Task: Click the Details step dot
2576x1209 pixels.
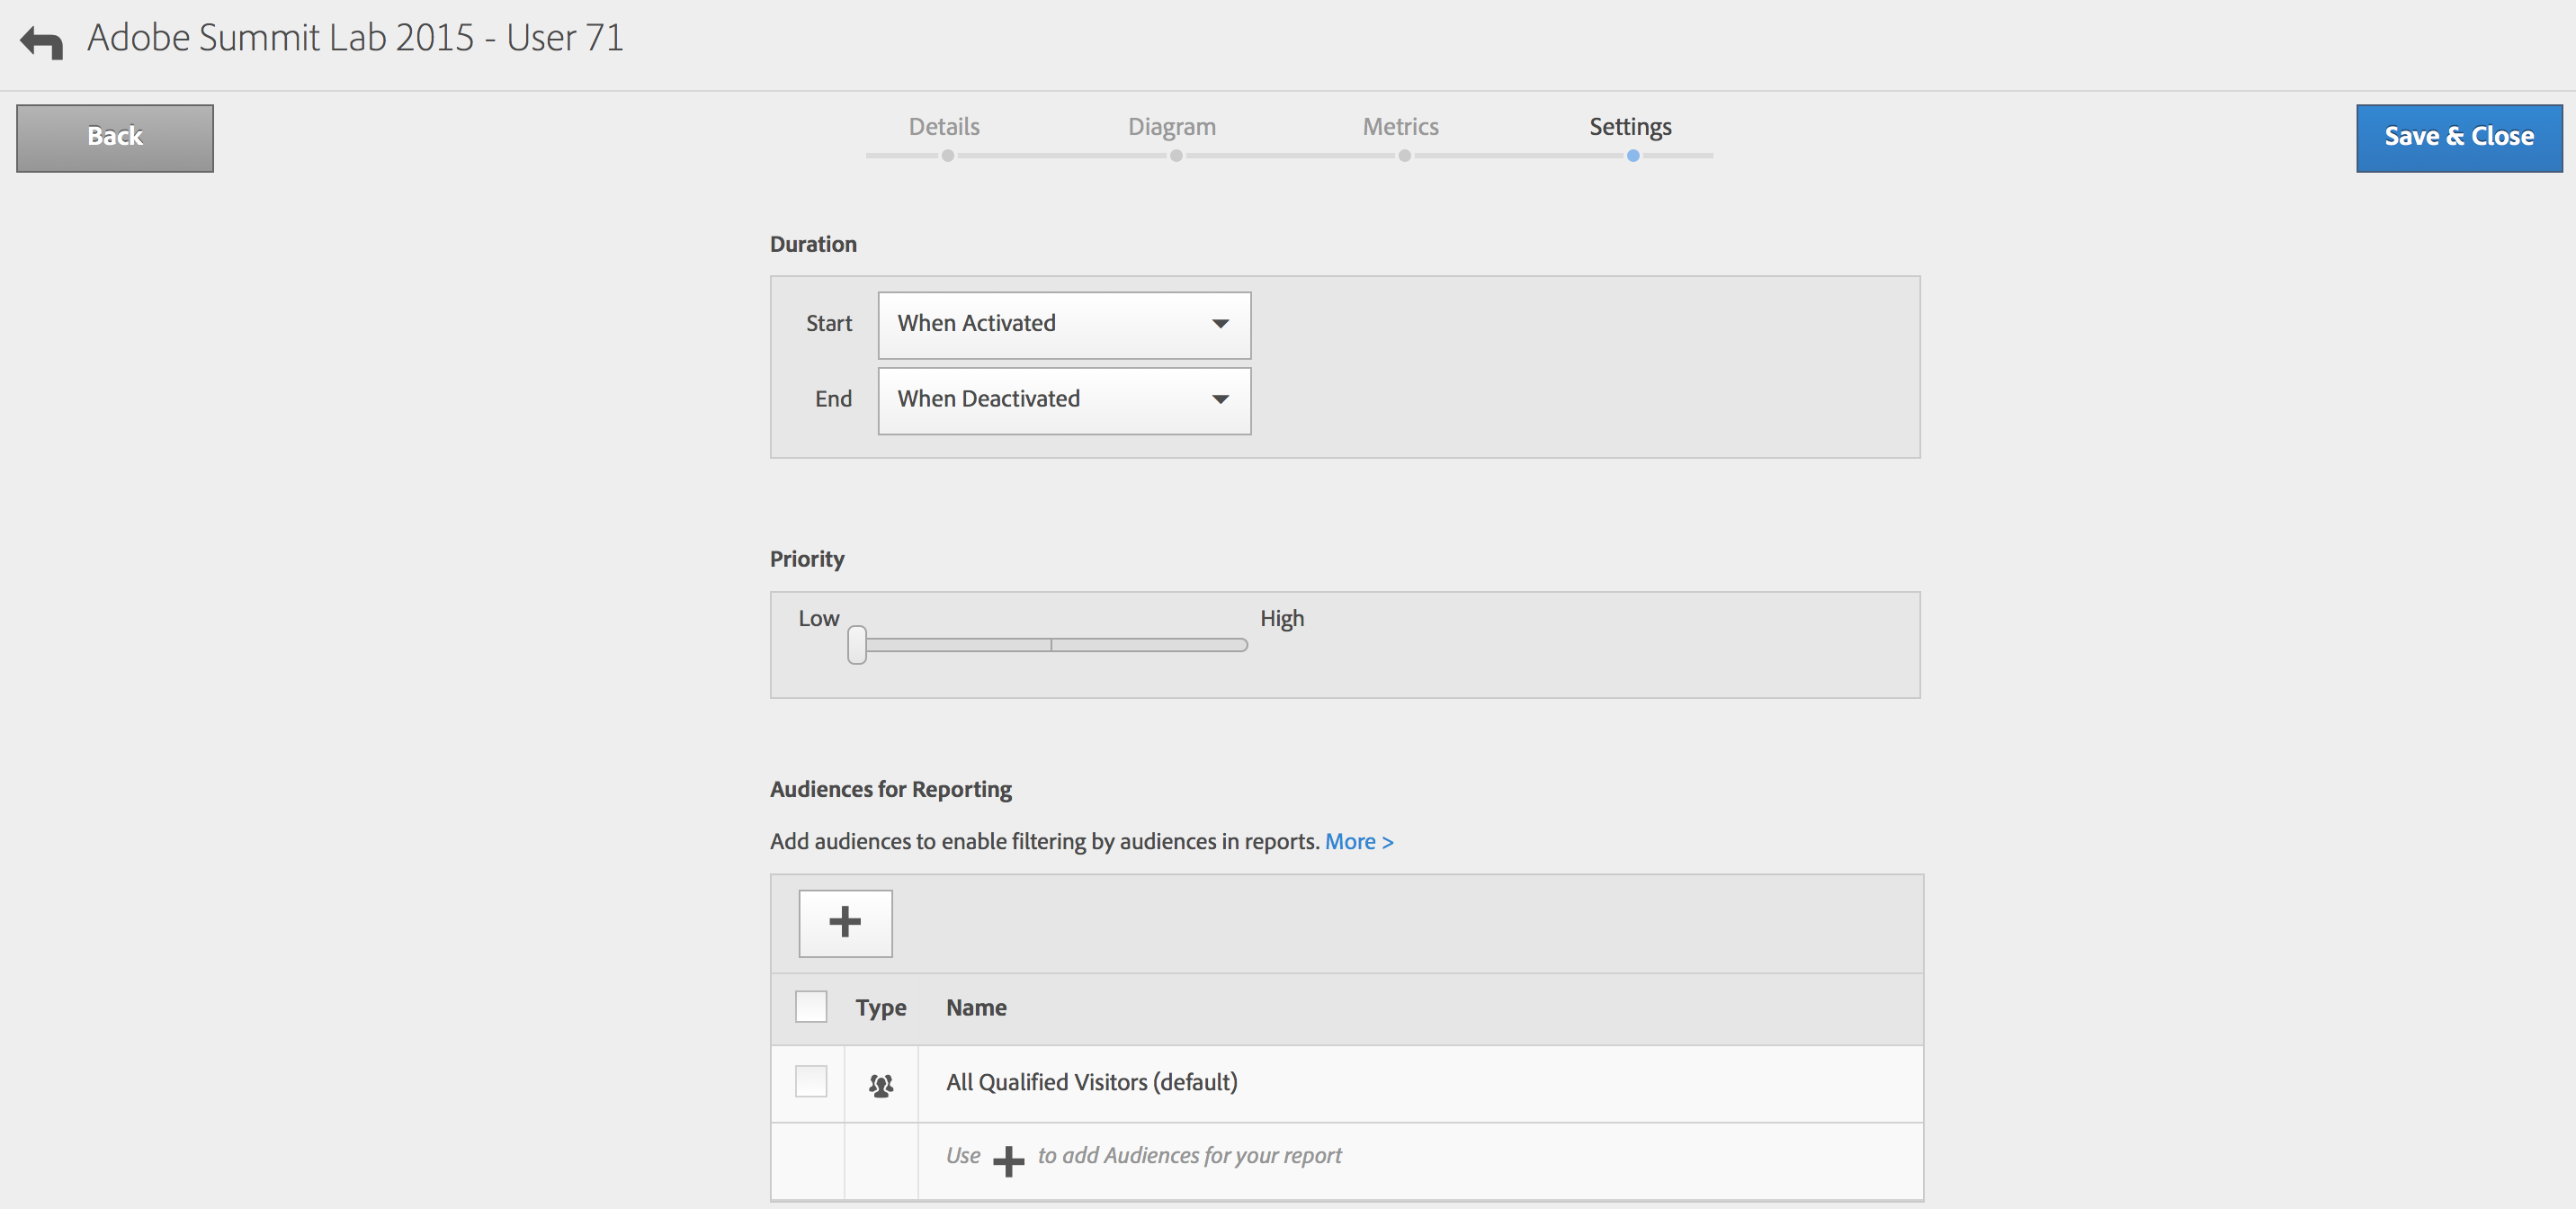Action: tap(947, 156)
